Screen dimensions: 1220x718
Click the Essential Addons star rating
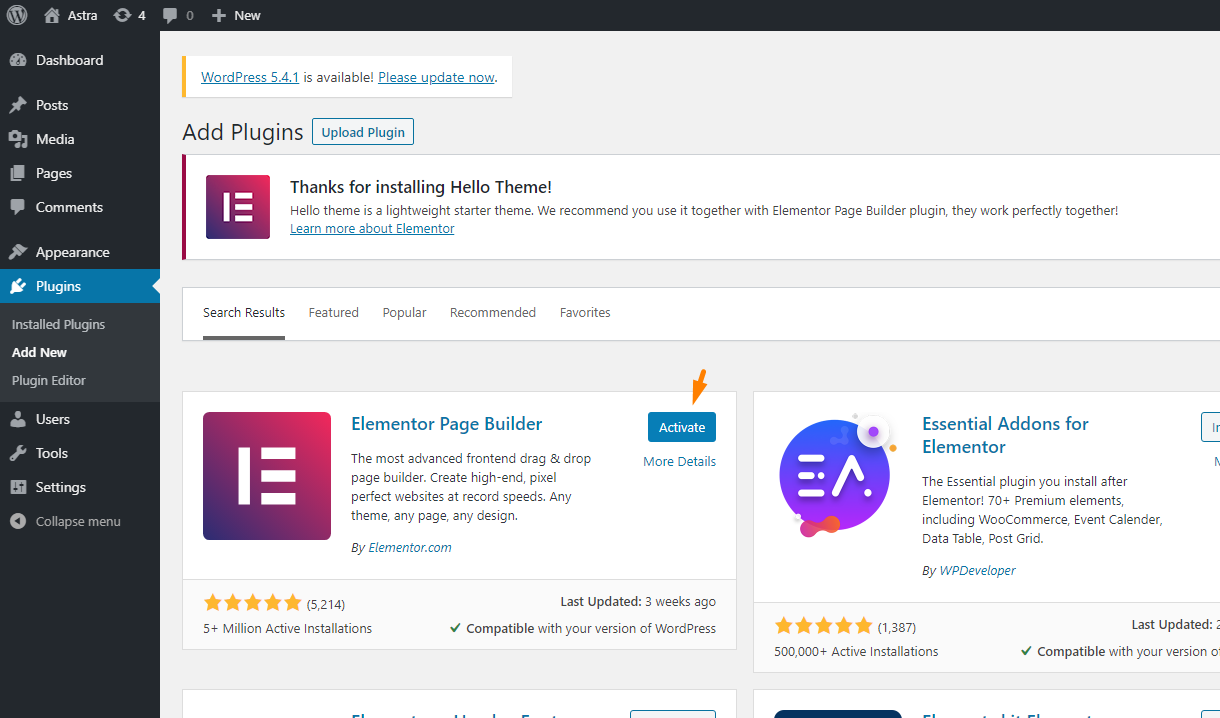pyautogui.click(x=824, y=626)
